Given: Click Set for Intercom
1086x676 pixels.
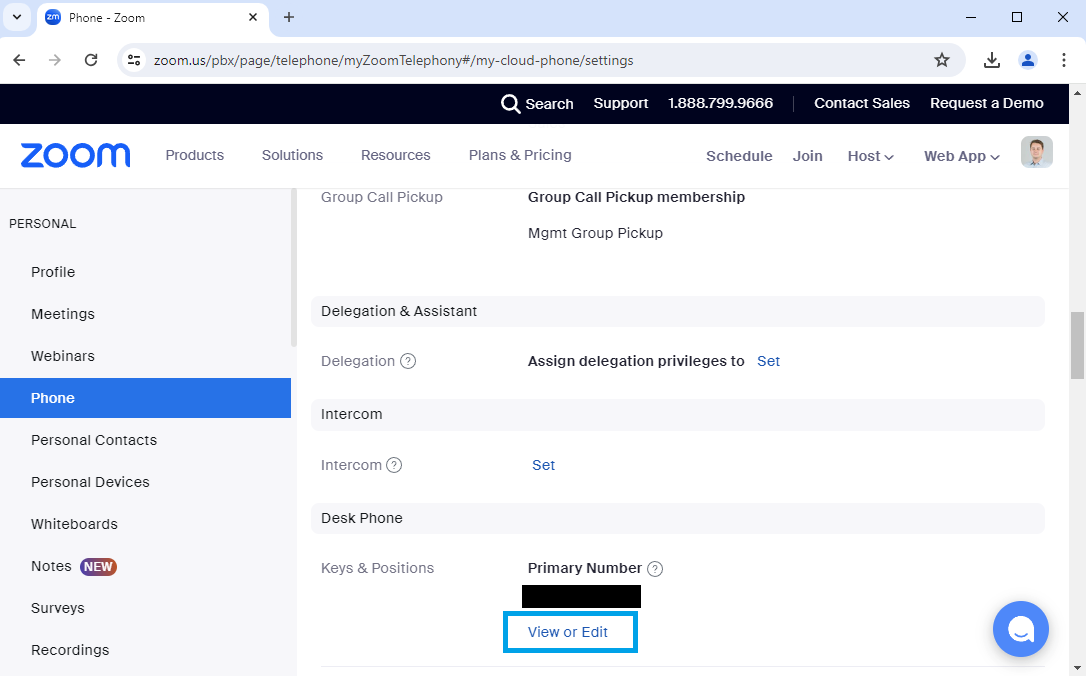Looking at the screenshot, I should [544, 465].
